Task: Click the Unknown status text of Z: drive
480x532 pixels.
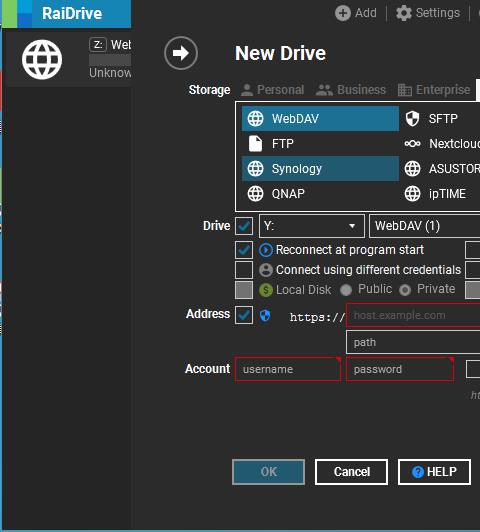Action: 110,73
